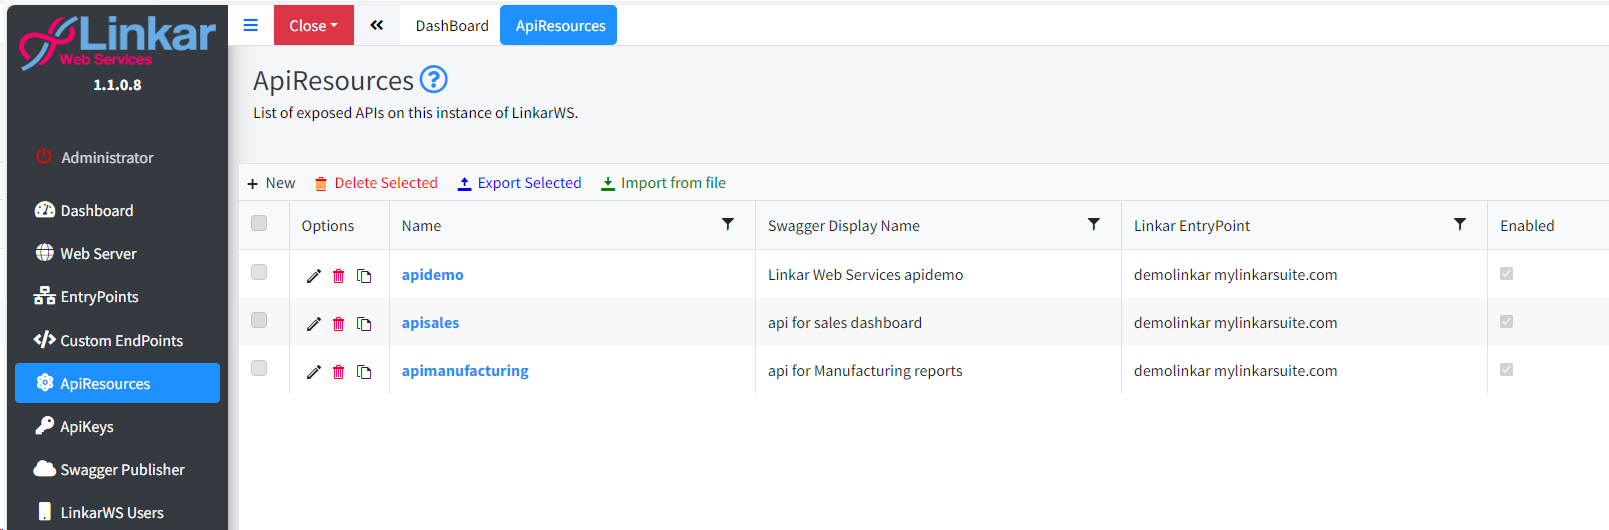Check the apisales row checkbox

pyautogui.click(x=259, y=320)
